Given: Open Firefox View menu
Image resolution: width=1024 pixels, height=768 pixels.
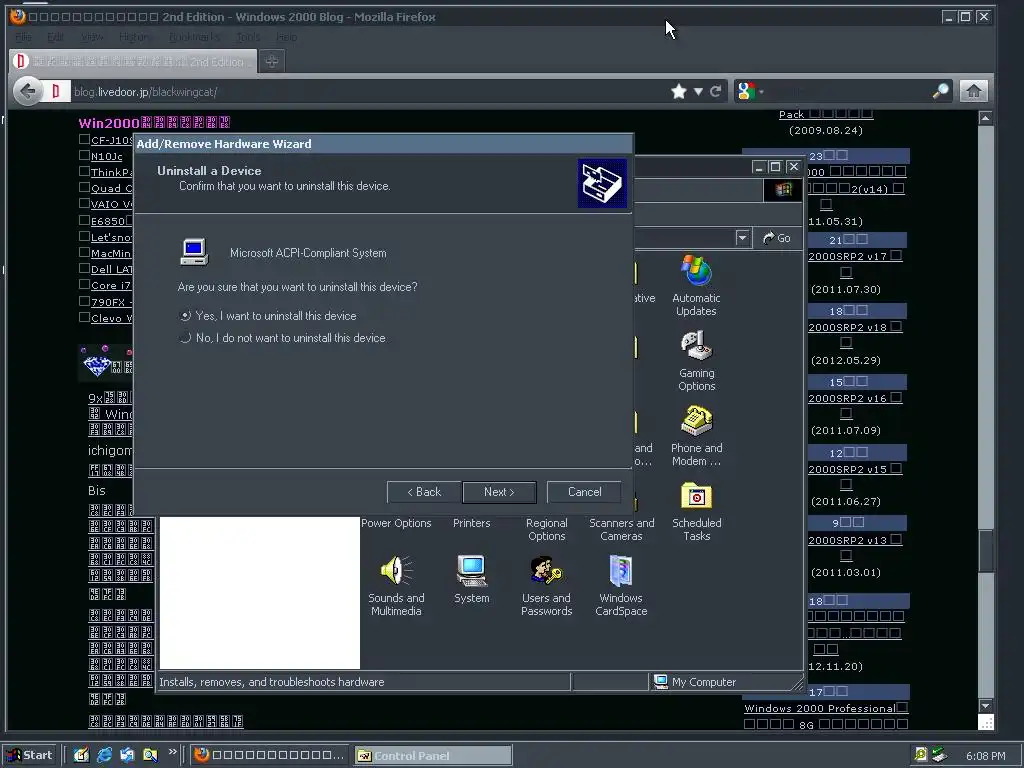Looking at the screenshot, I should click(92, 37).
